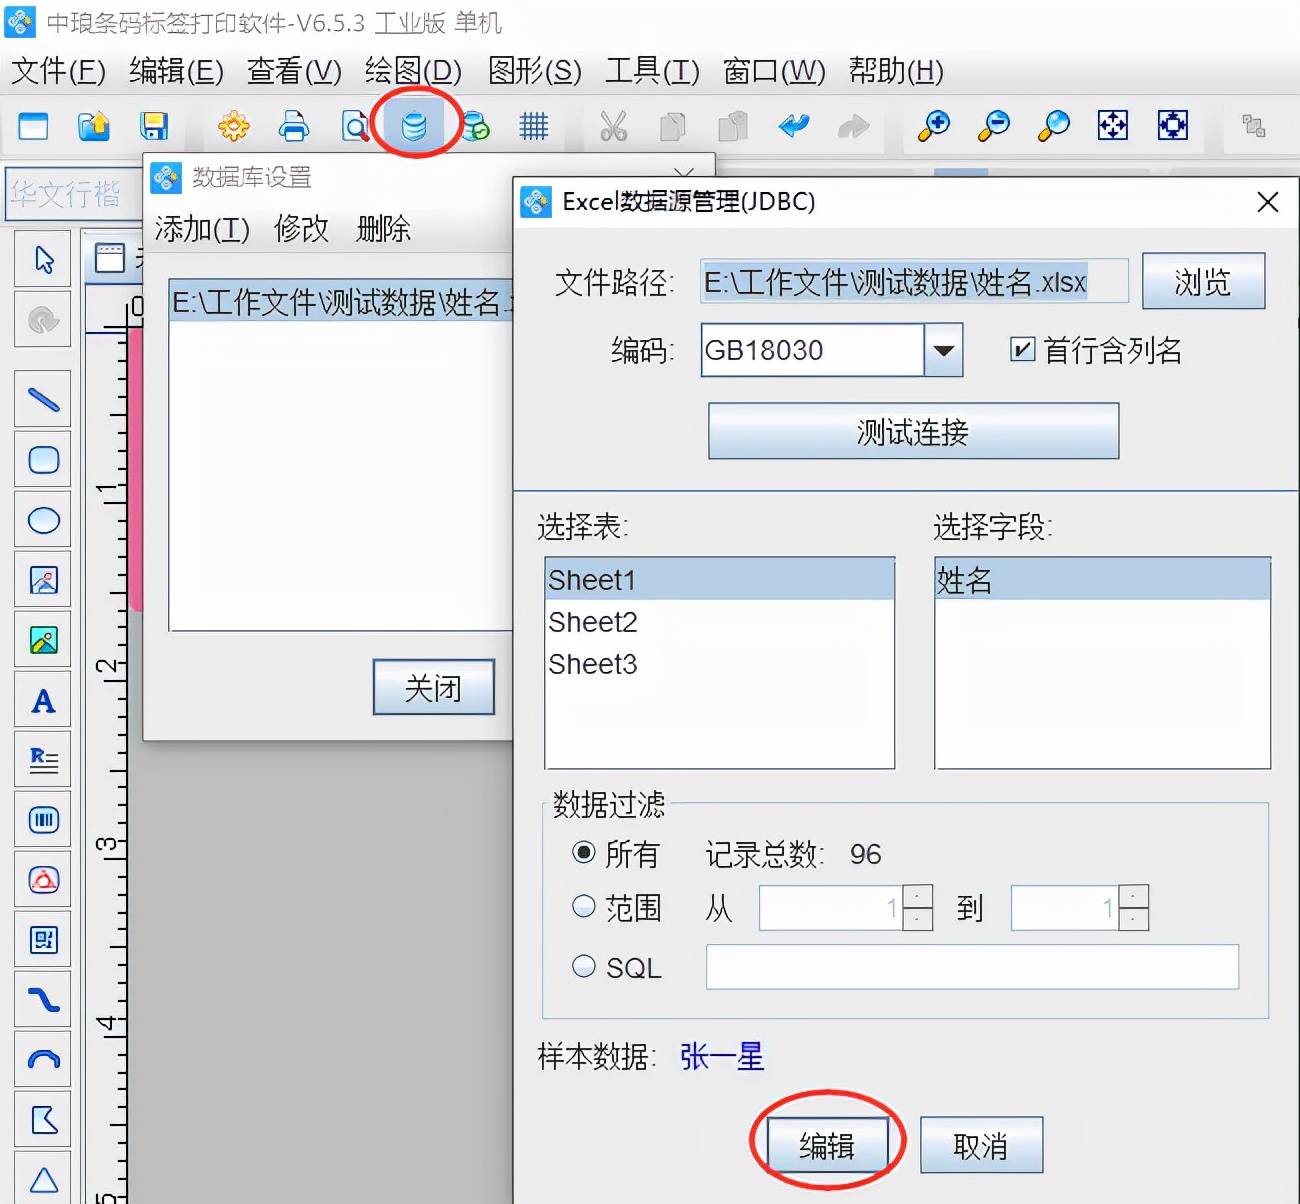The height and width of the screenshot is (1204, 1300).
Task: Open the 窗口(W) menu
Action: (x=774, y=71)
